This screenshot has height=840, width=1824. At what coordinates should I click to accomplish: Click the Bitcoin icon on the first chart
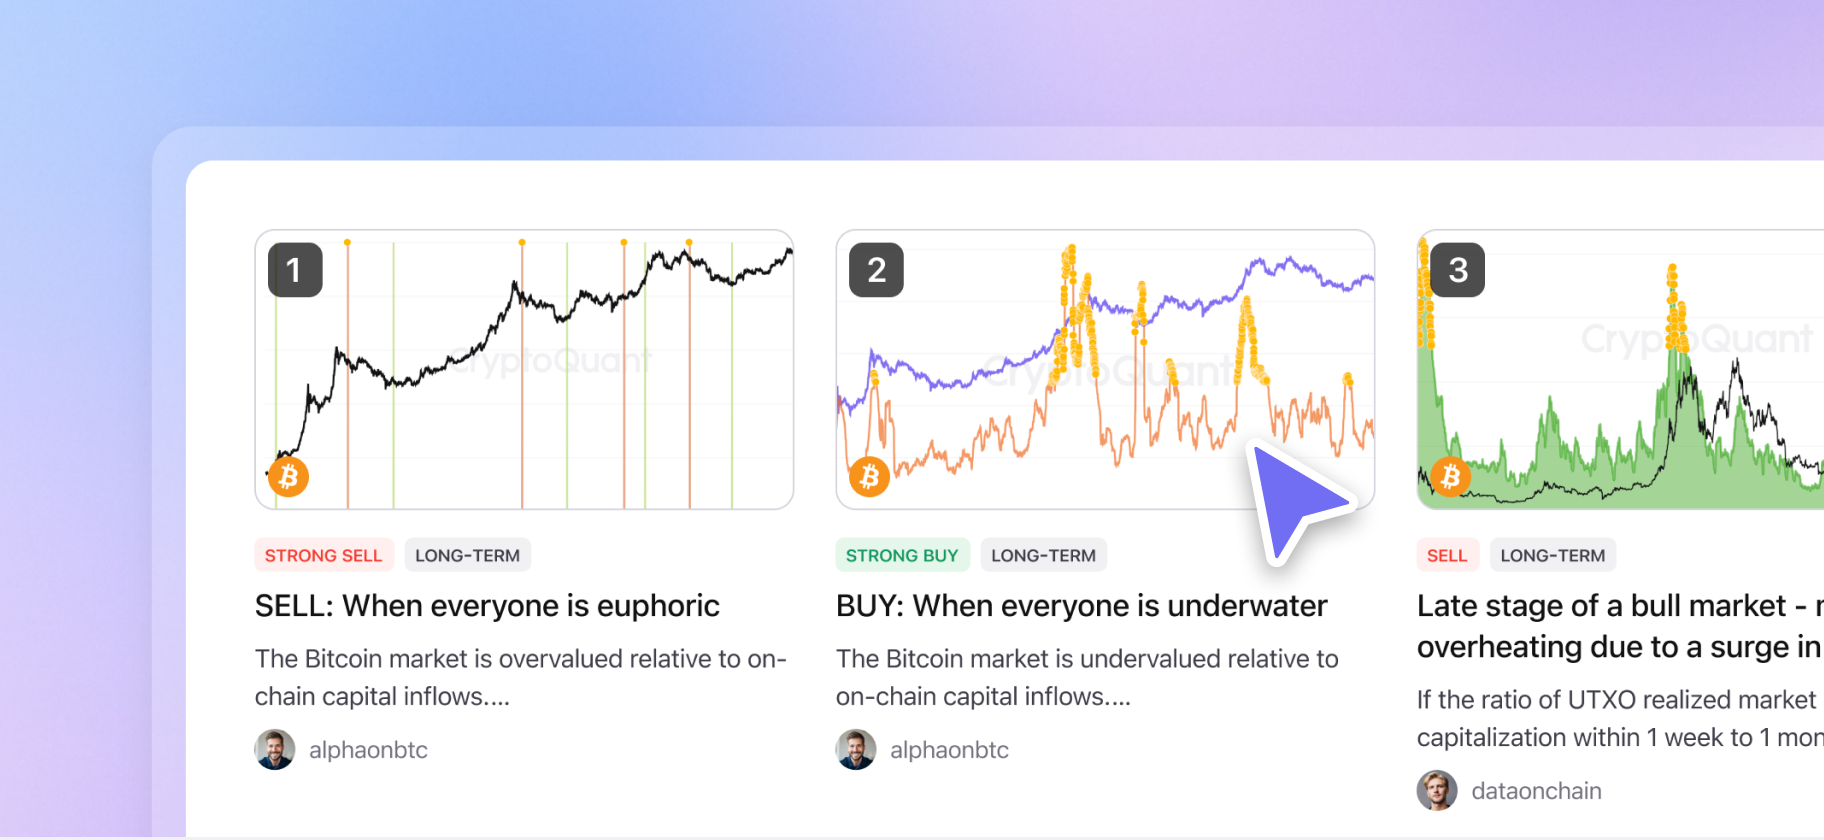[287, 477]
